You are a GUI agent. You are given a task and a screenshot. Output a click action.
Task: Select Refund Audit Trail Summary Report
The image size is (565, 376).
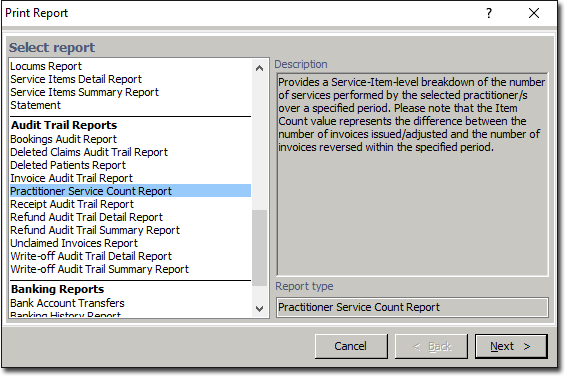point(95,230)
